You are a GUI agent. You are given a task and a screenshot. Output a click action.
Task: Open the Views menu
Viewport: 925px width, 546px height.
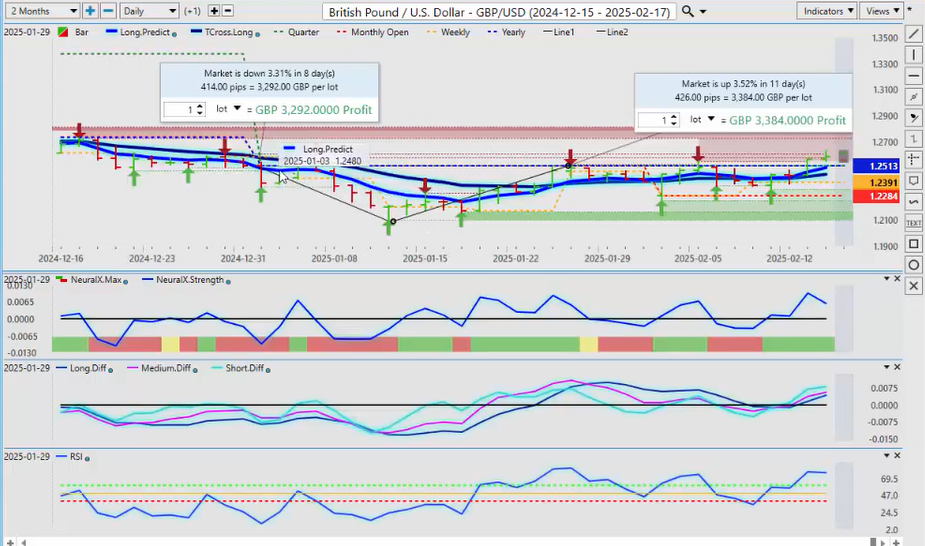pyautogui.click(x=881, y=11)
